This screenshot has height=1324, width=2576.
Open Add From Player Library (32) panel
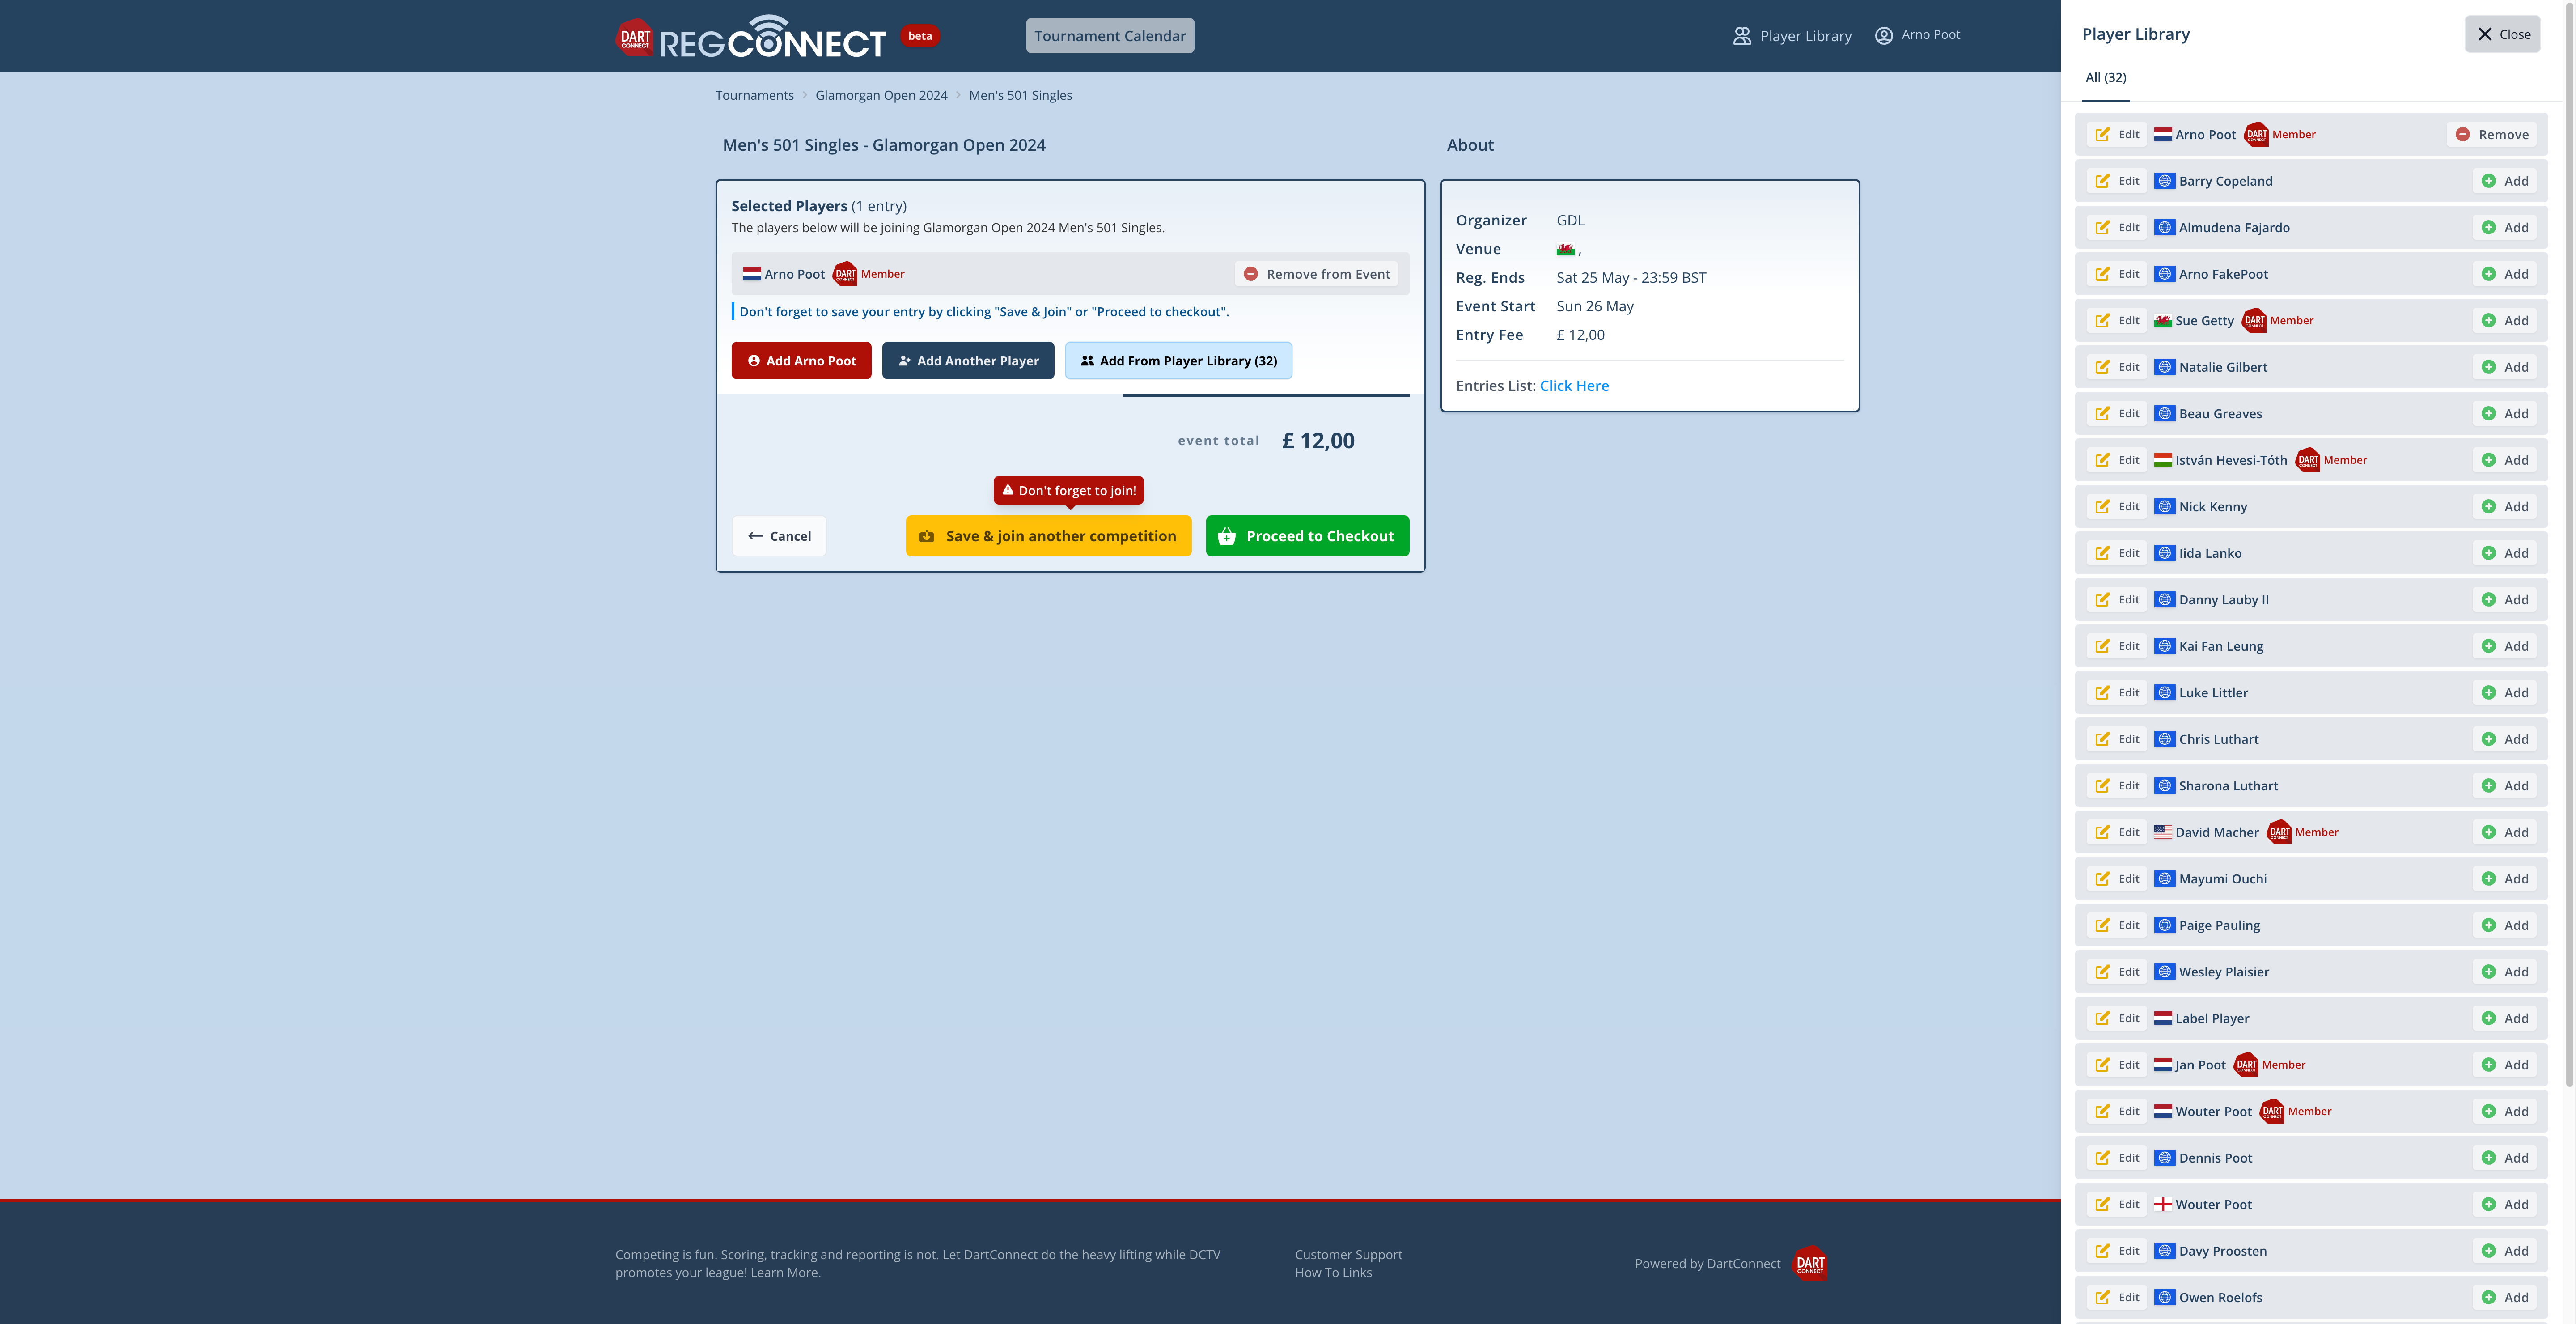pyautogui.click(x=1178, y=361)
